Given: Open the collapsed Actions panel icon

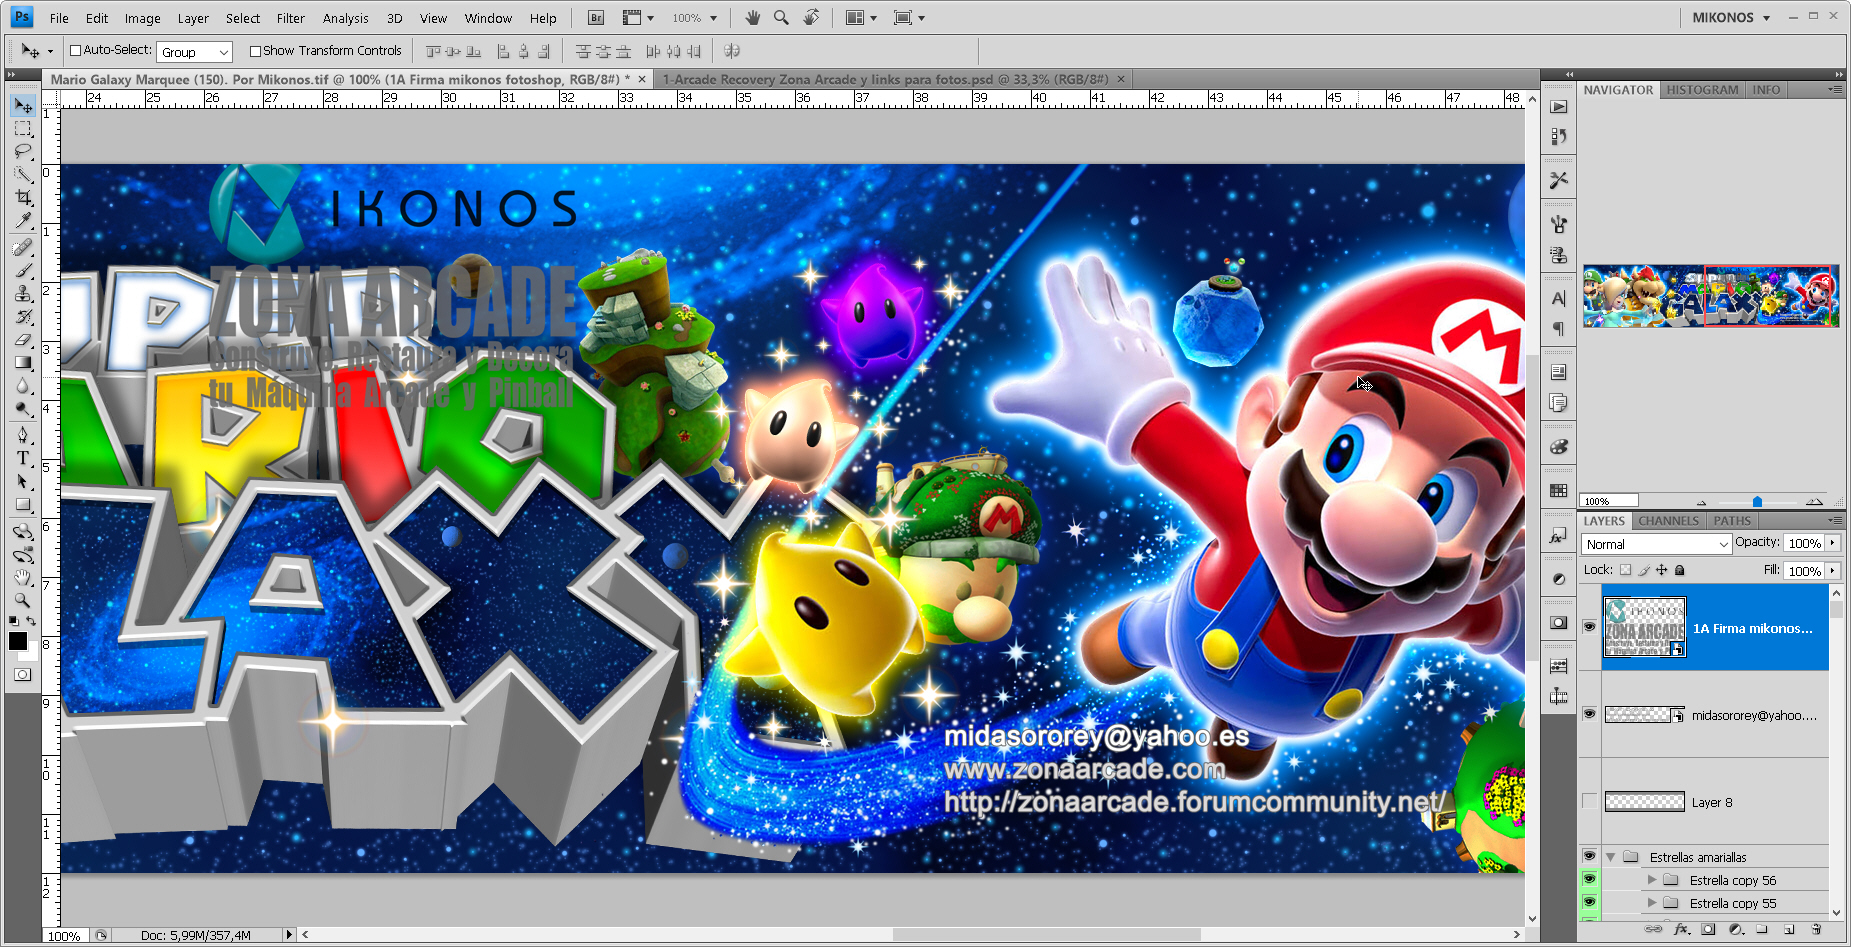Looking at the screenshot, I should coord(1559,107).
